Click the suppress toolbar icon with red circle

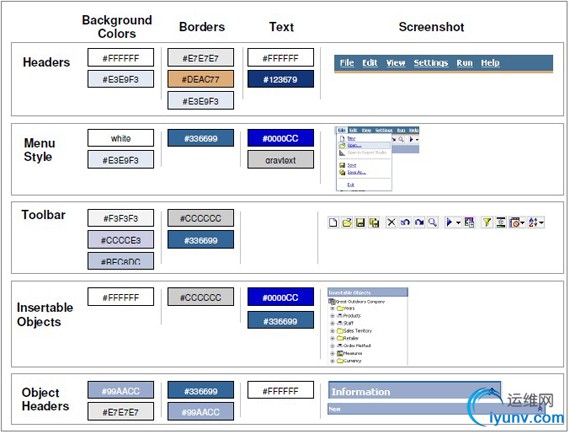click(x=514, y=222)
